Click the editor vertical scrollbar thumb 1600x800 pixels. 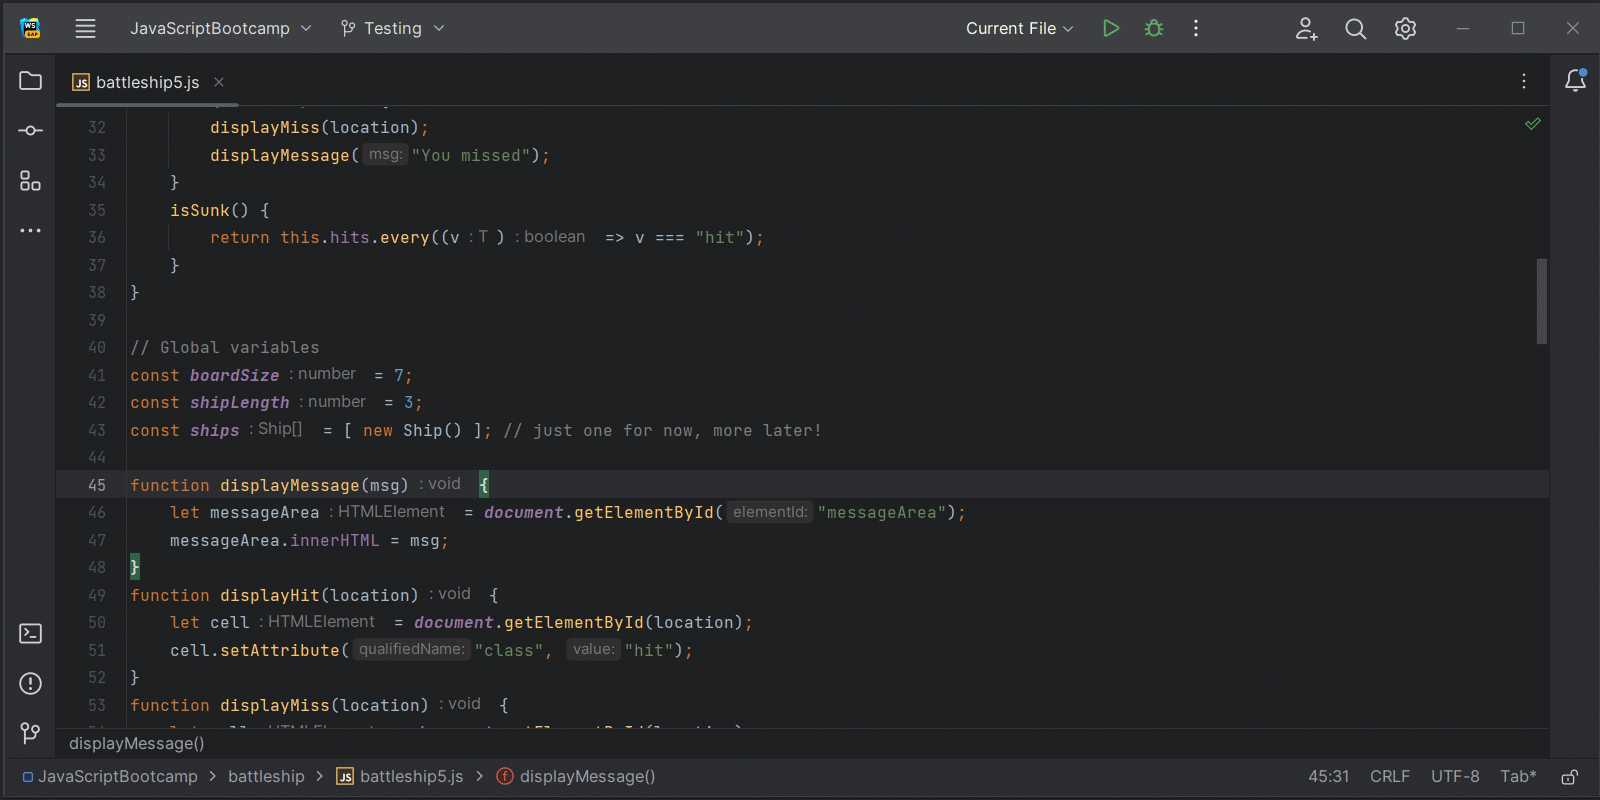[1542, 301]
